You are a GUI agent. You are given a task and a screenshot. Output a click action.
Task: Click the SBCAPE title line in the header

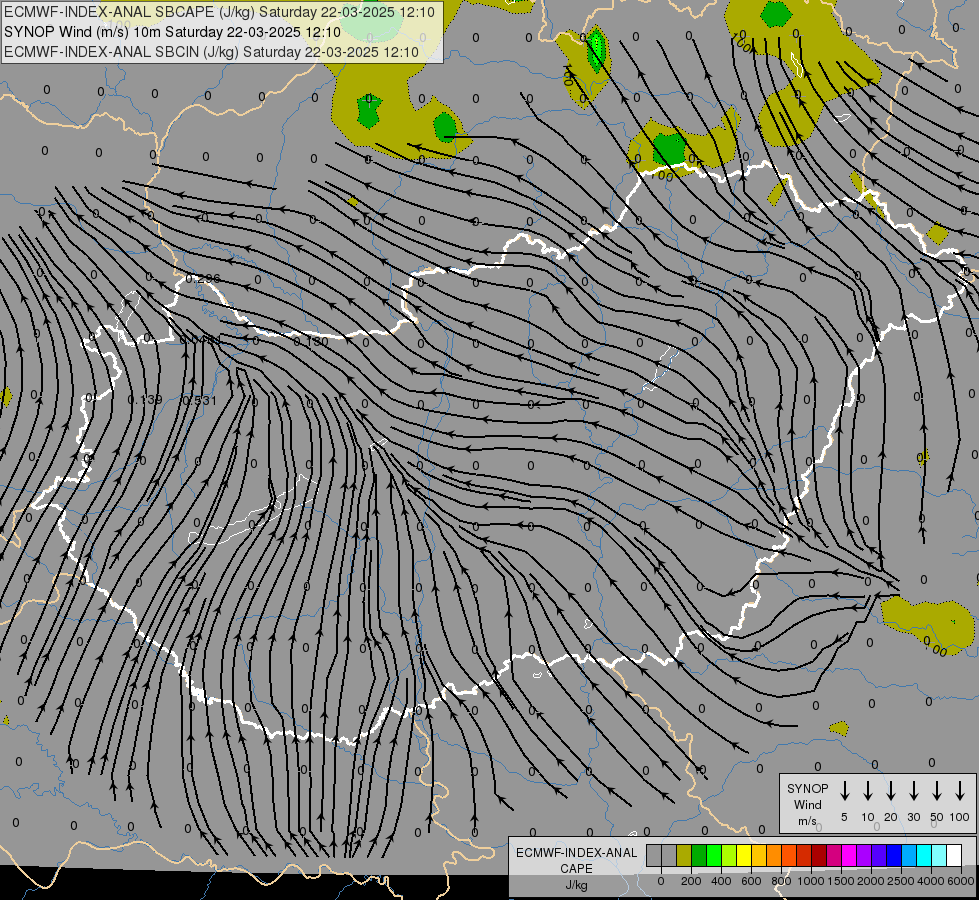coord(219,12)
